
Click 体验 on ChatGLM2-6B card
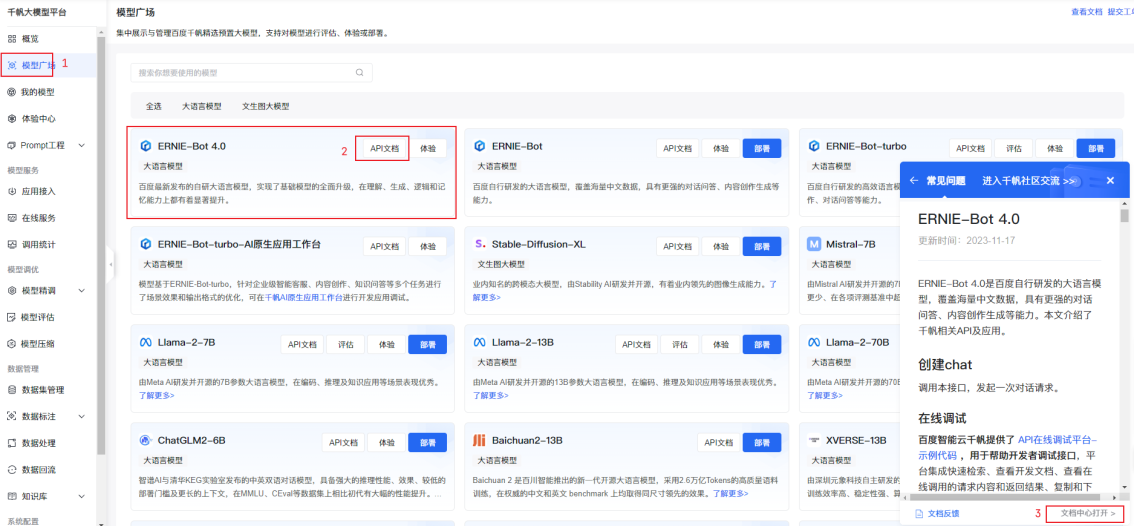click(x=386, y=442)
